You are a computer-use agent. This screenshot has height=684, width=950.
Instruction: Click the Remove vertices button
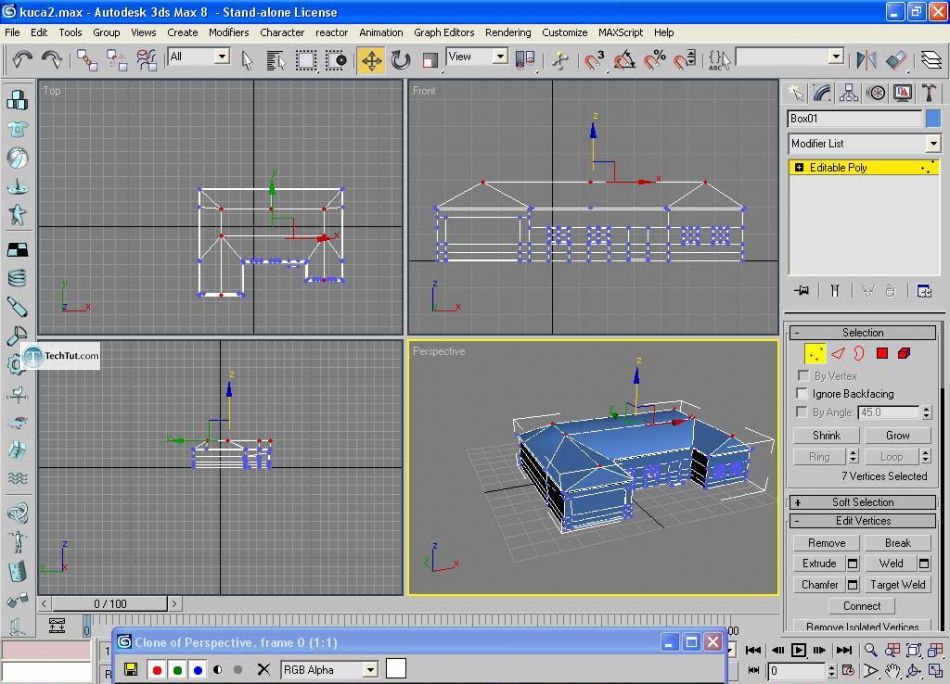tap(826, 543)
